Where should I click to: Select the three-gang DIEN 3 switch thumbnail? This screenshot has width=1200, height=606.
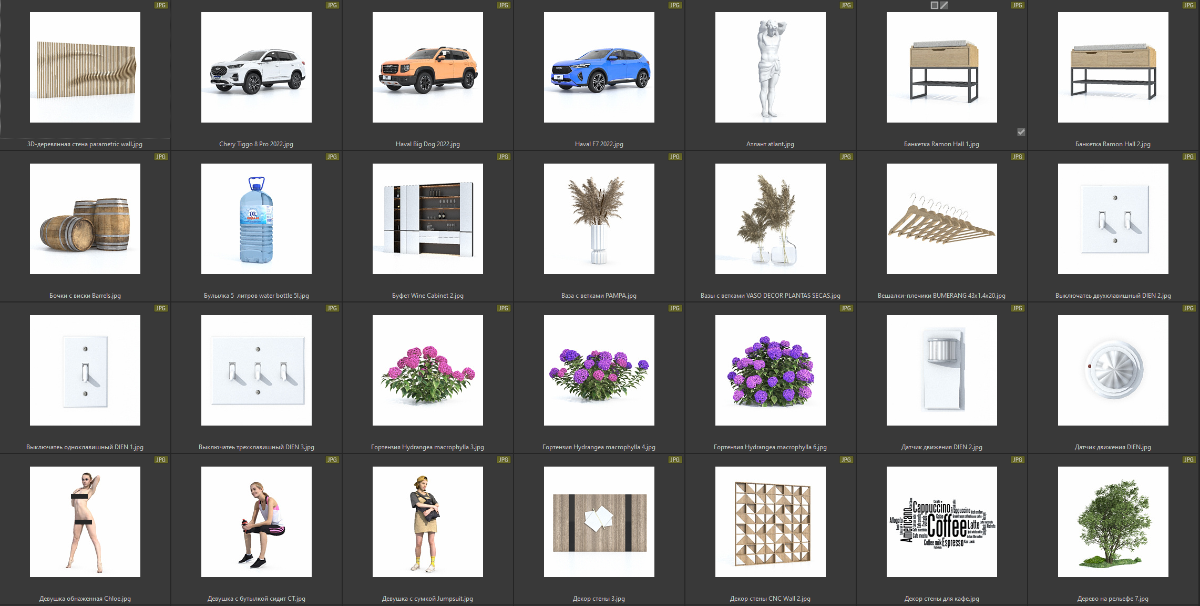pos(257,372)
